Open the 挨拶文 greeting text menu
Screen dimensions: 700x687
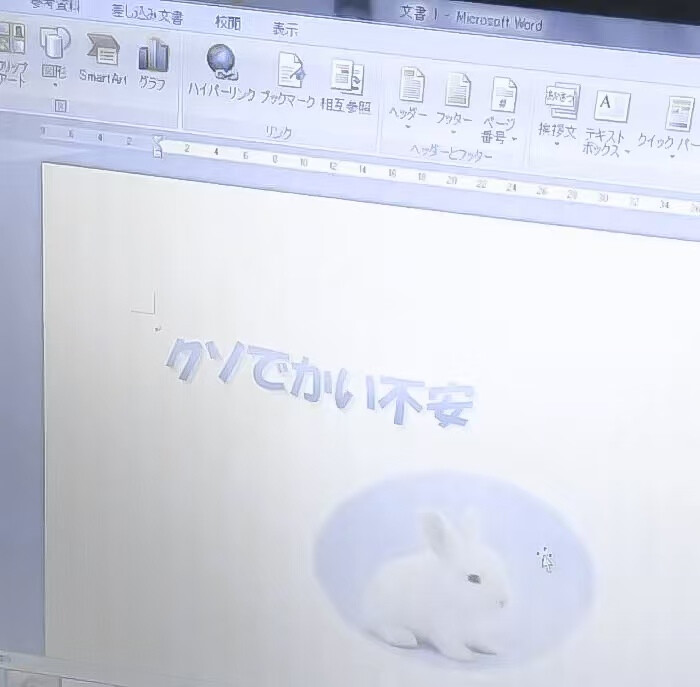[558, 115]
